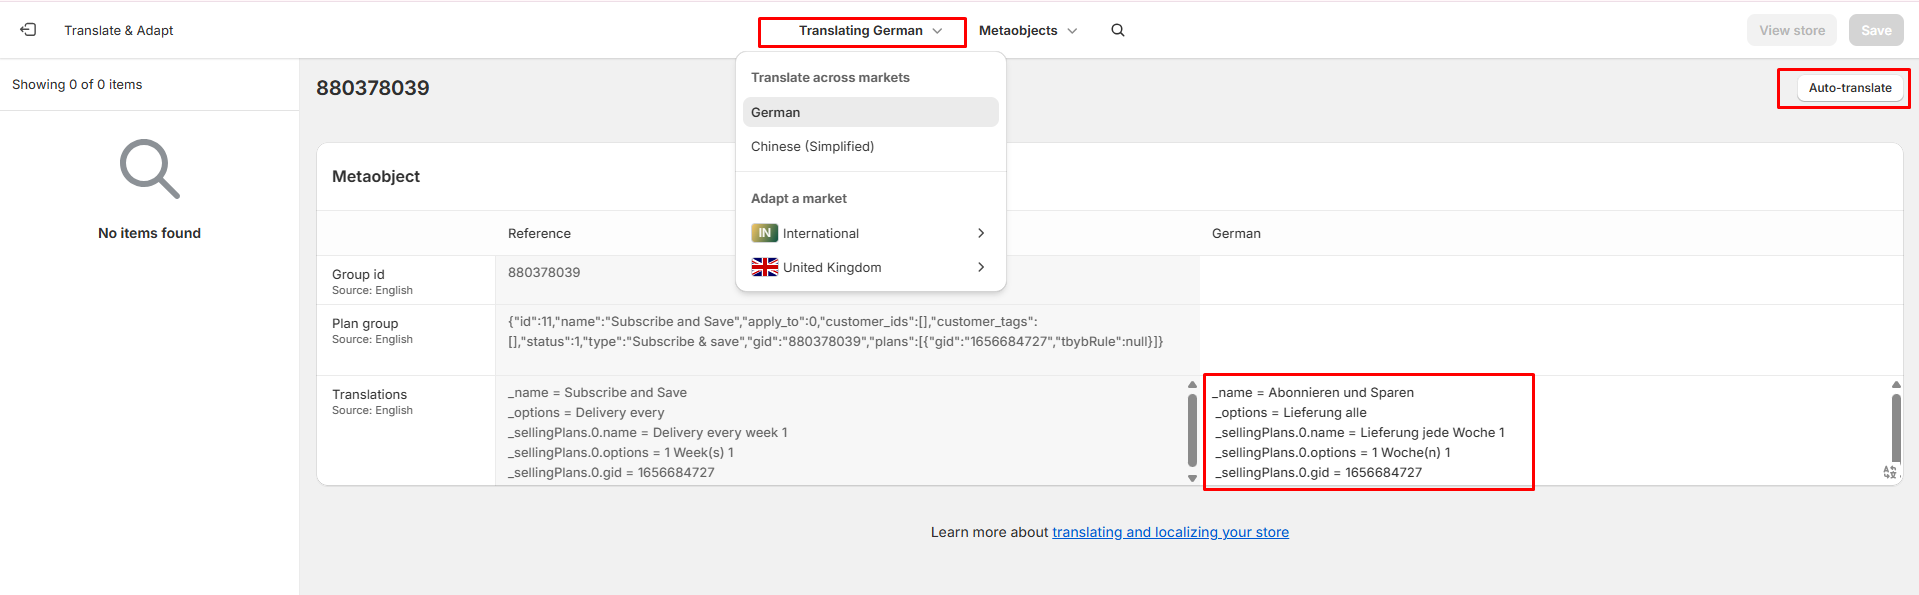Viewport: 1919px width, 595px height.
Task: Click the green IN International market badge
Action: pyautogui.click(x=765, y=233)
